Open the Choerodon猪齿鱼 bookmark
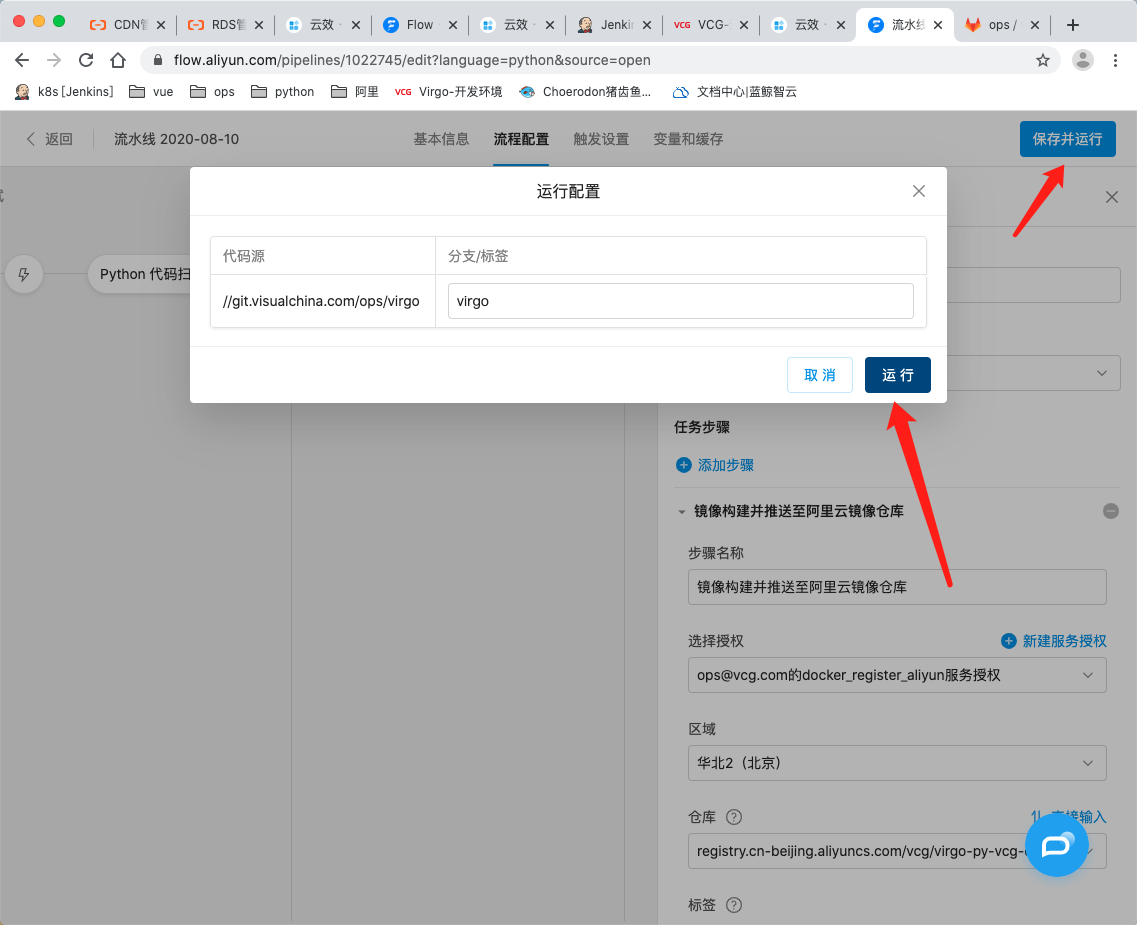Viewport: 1137px width, 925px height. click(x=586, y=91)
